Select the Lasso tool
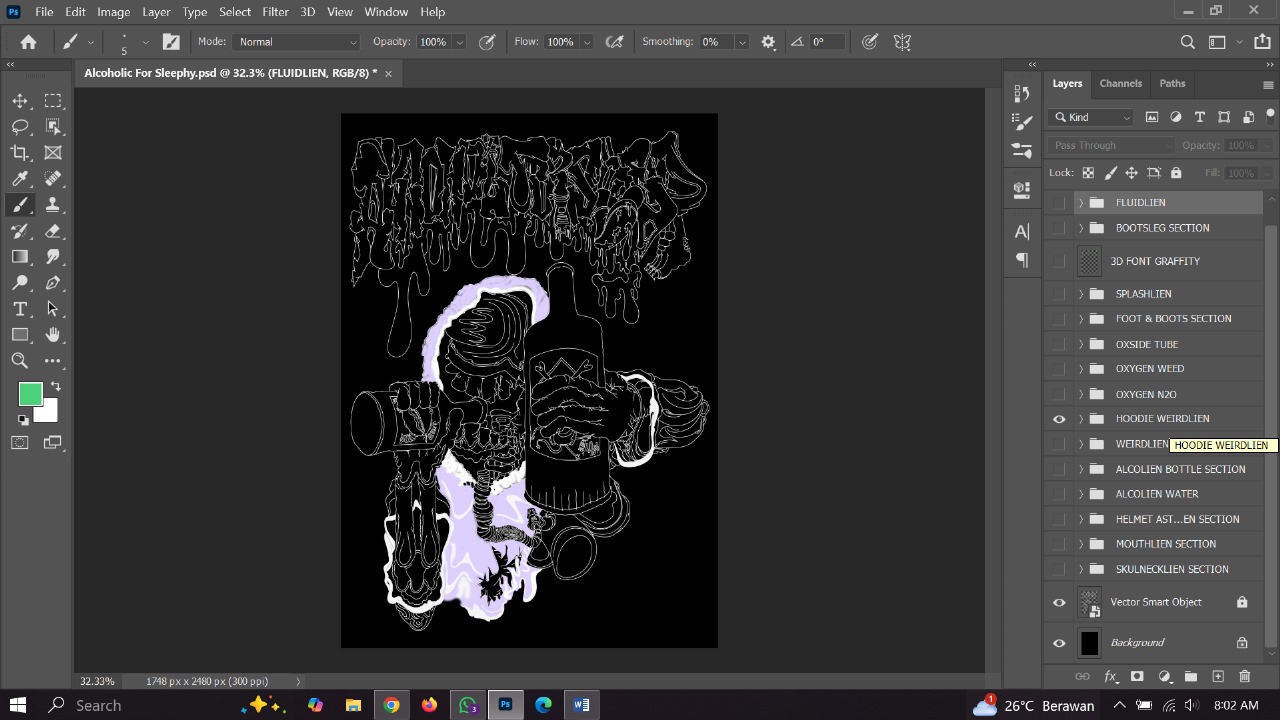 tap(20, 127)
